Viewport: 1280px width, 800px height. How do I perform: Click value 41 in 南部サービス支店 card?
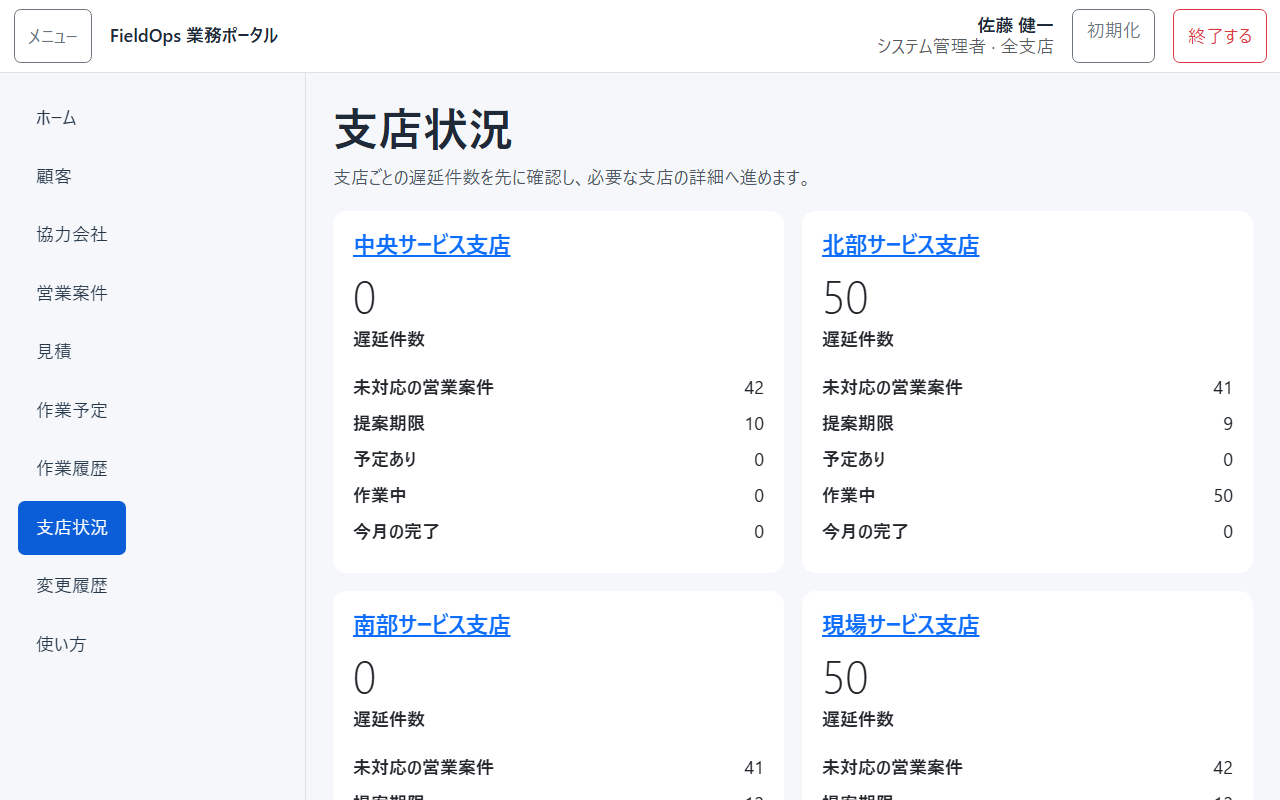point(754,768)
